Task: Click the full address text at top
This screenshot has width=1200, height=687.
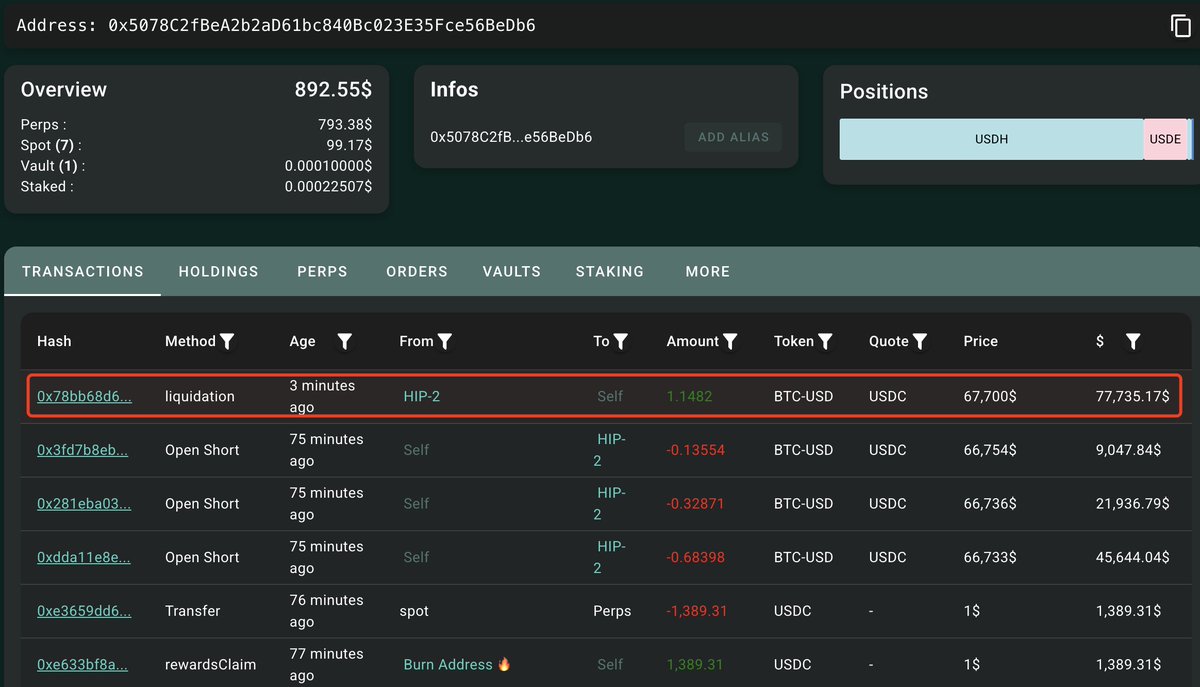Action: (x=322, y=25)
